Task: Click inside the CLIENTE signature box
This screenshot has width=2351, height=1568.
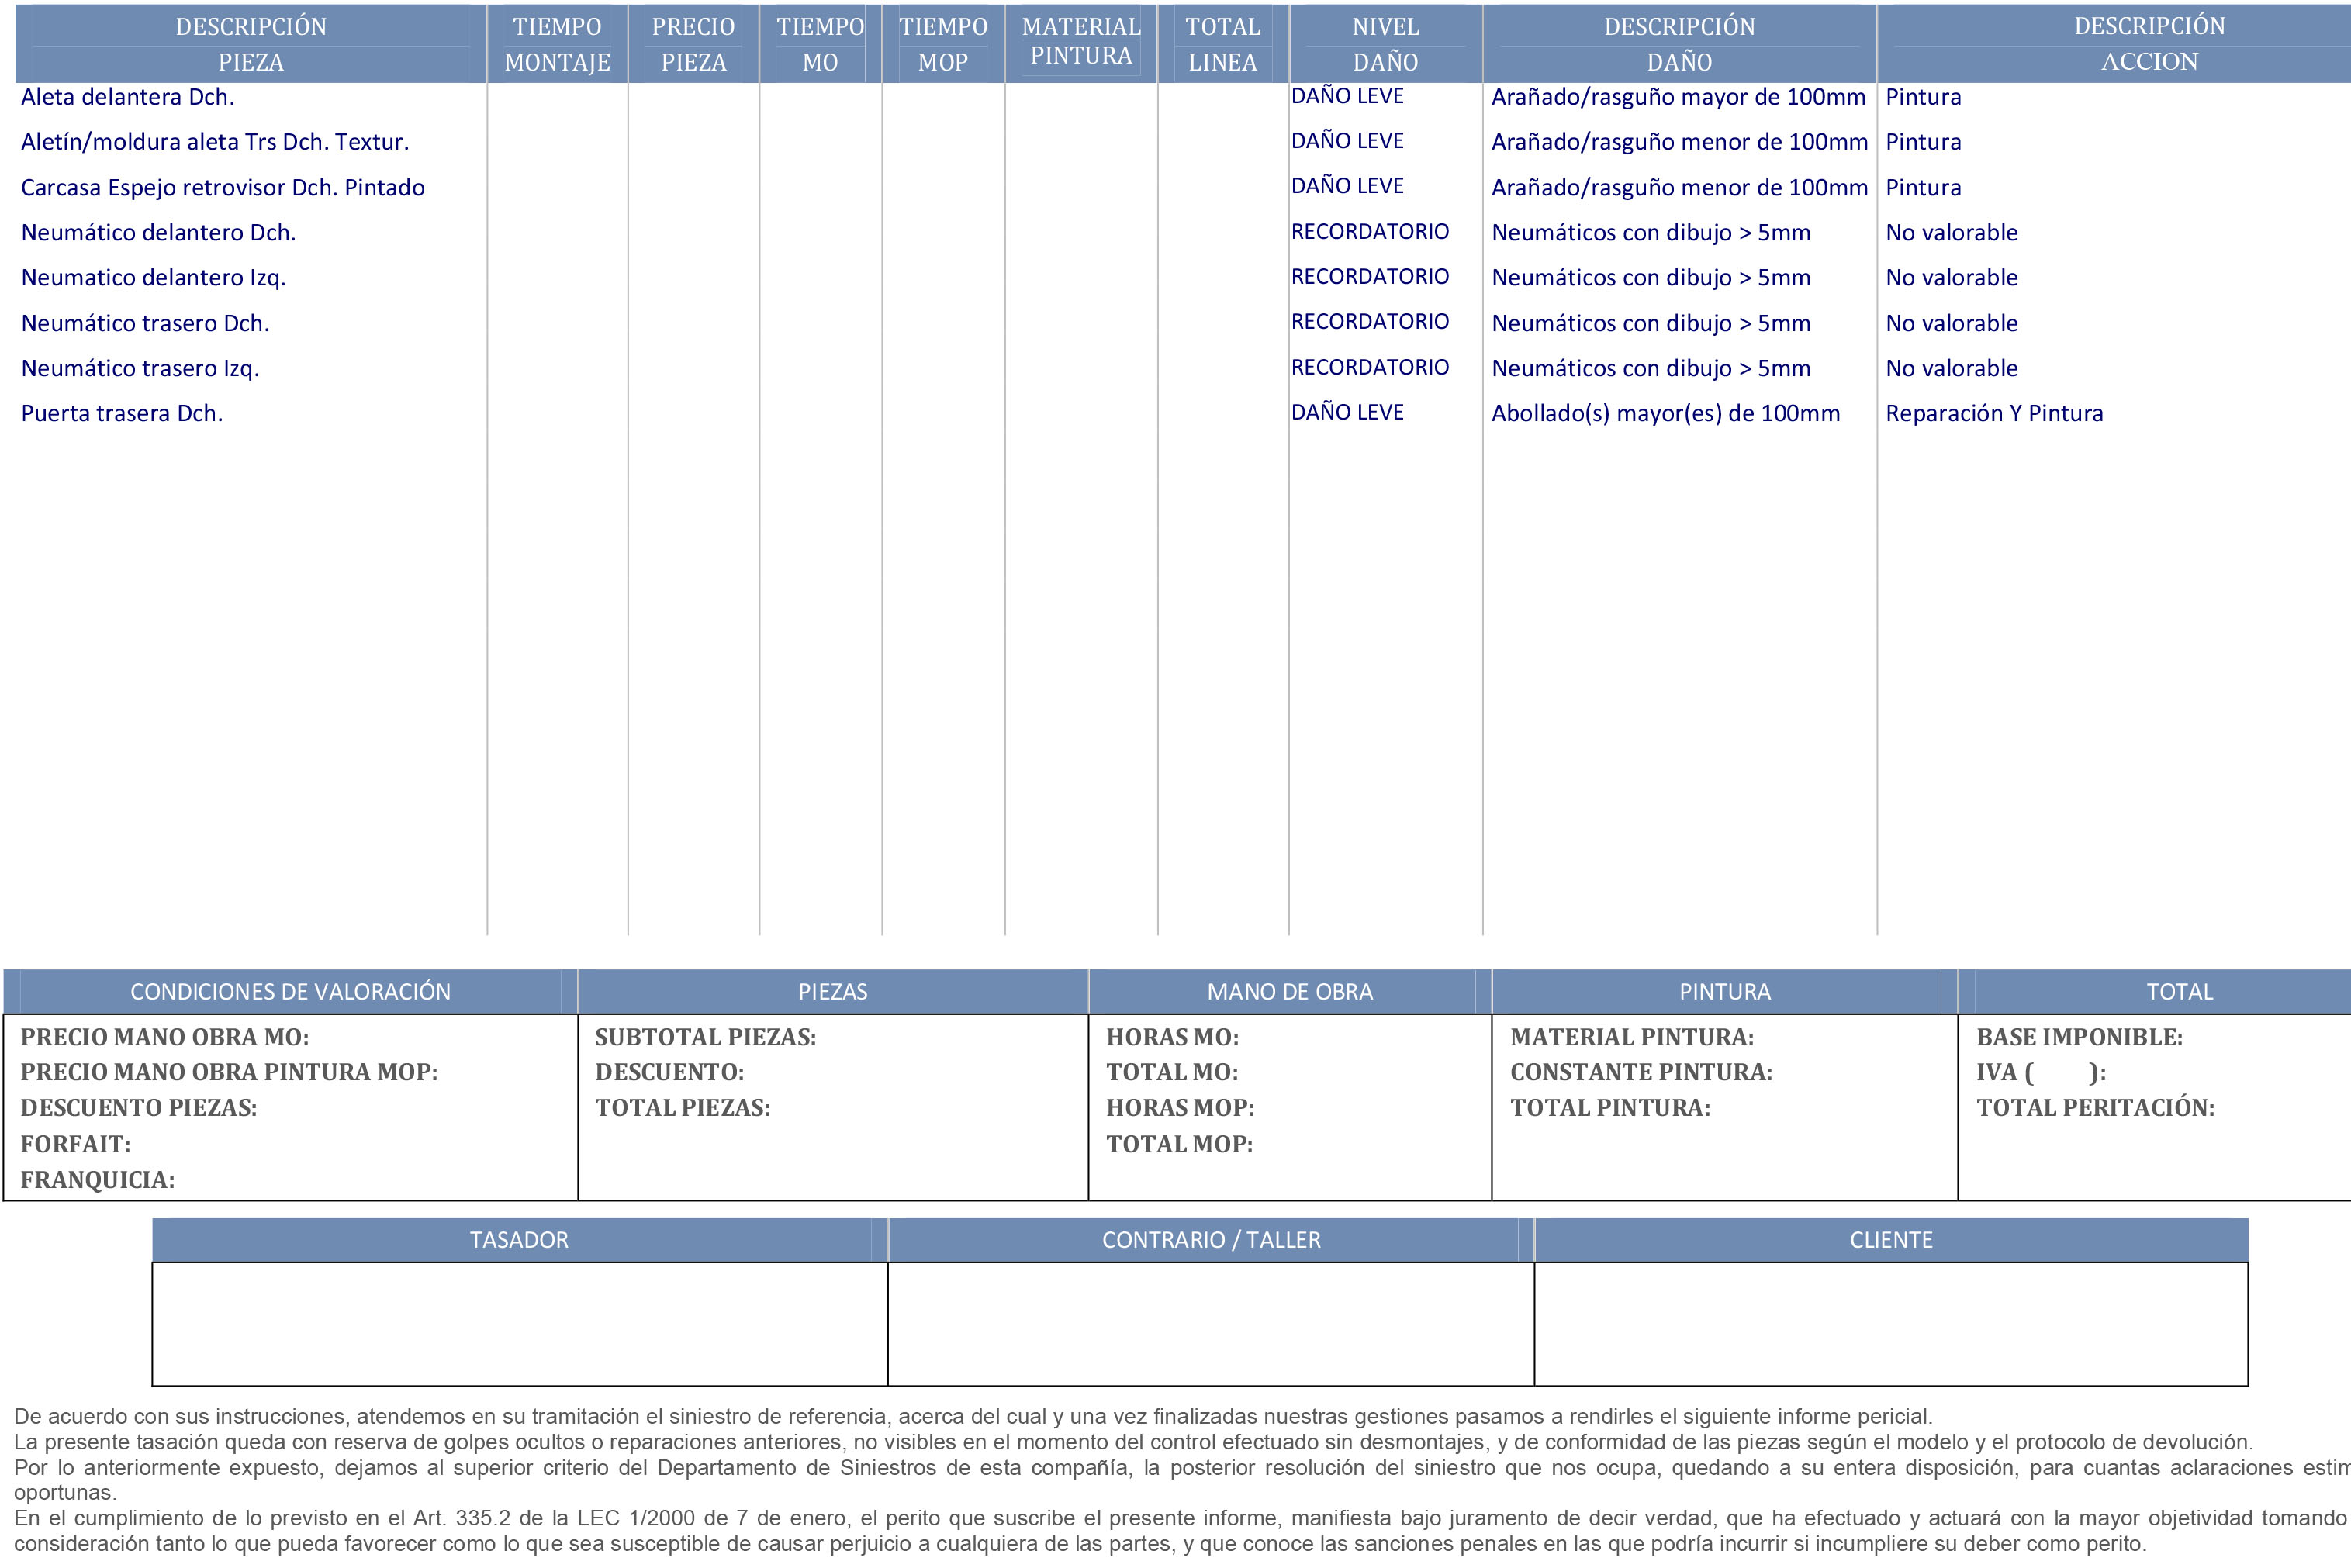Action: point(1890,1323)
